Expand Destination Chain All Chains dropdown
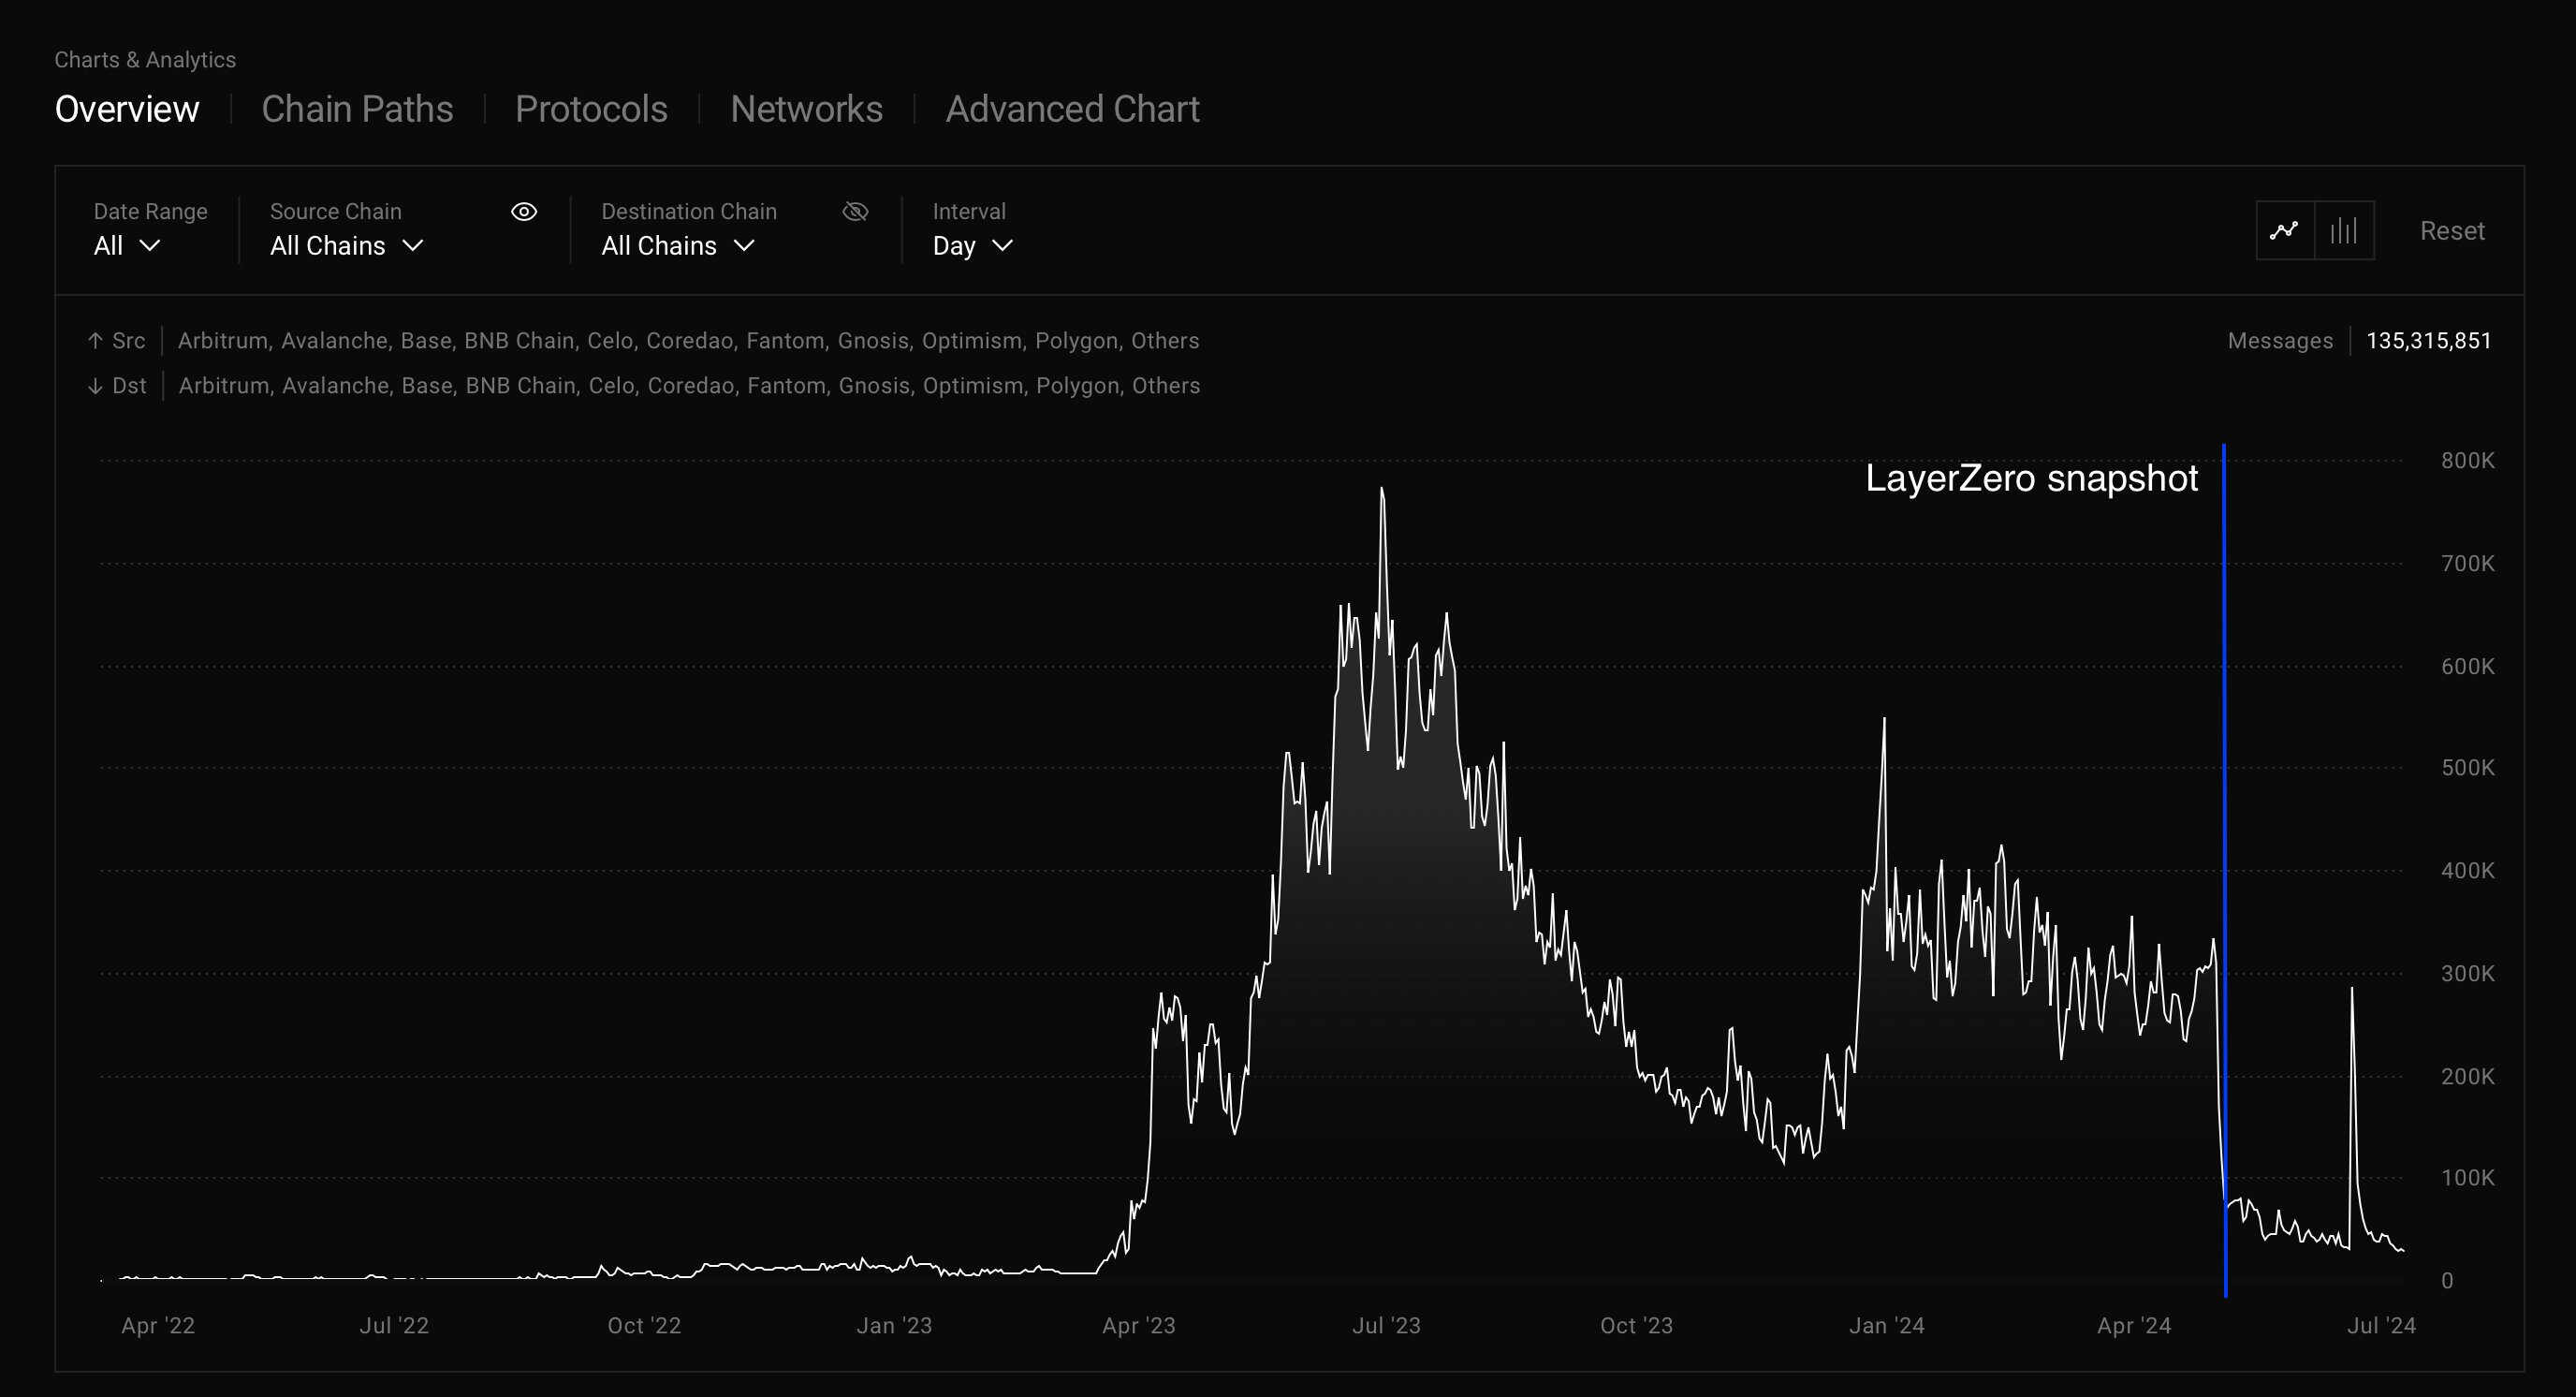The width and height of the screenshot is (2576, 1397). click(x=677, y=246)
